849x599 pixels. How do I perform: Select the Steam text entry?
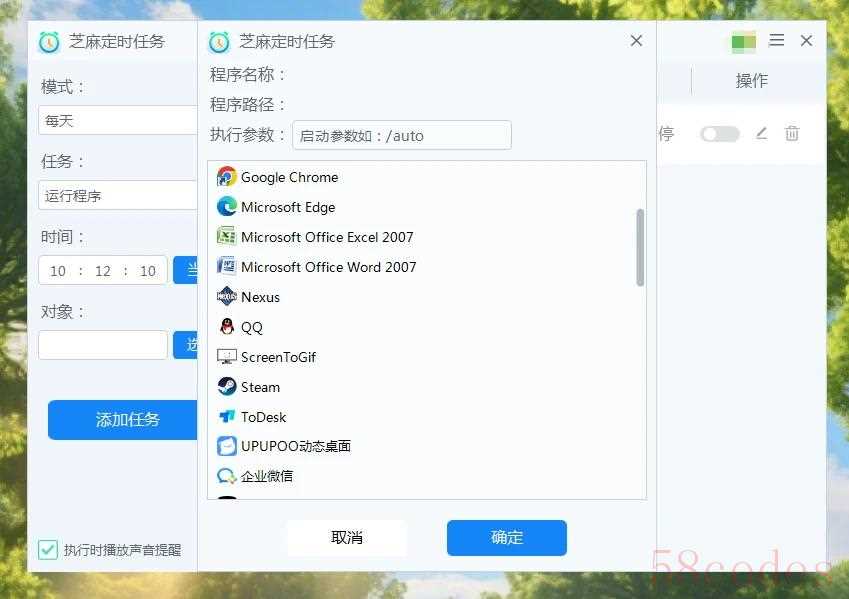click(260, 387)
